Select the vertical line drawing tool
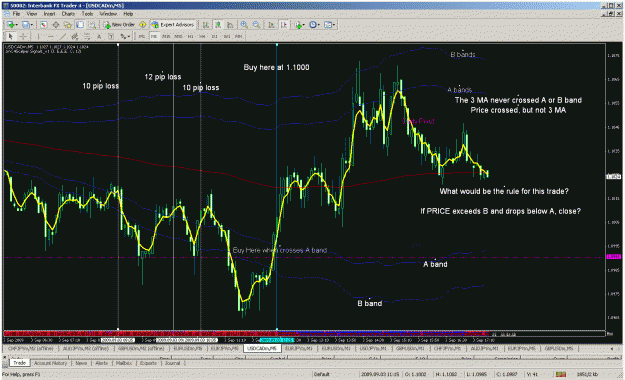 click(38, 36)
